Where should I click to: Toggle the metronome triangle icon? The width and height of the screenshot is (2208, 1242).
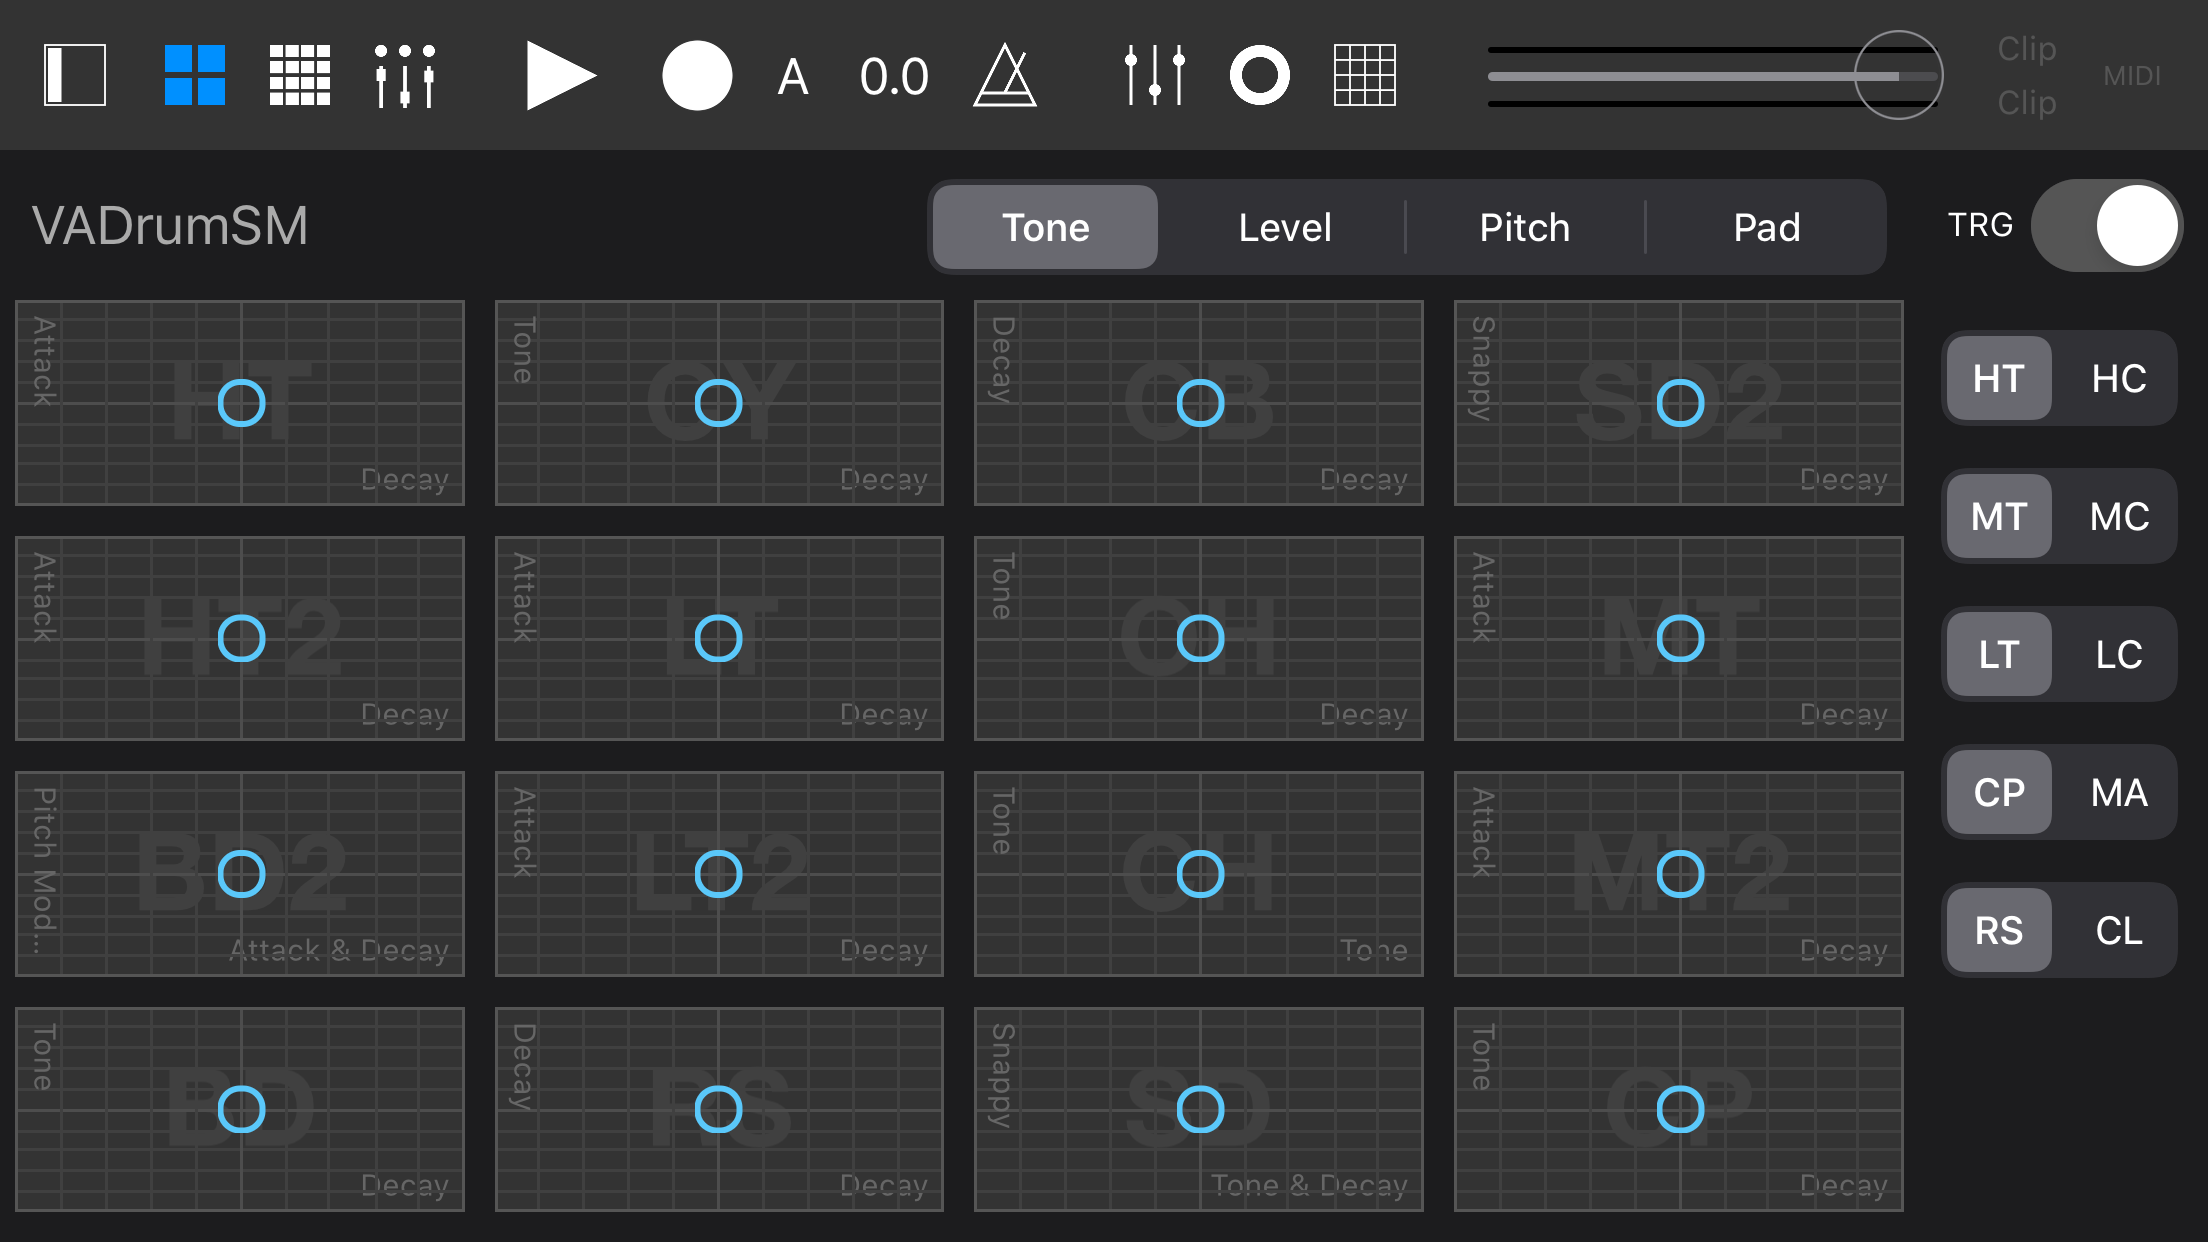[1004, 75]
